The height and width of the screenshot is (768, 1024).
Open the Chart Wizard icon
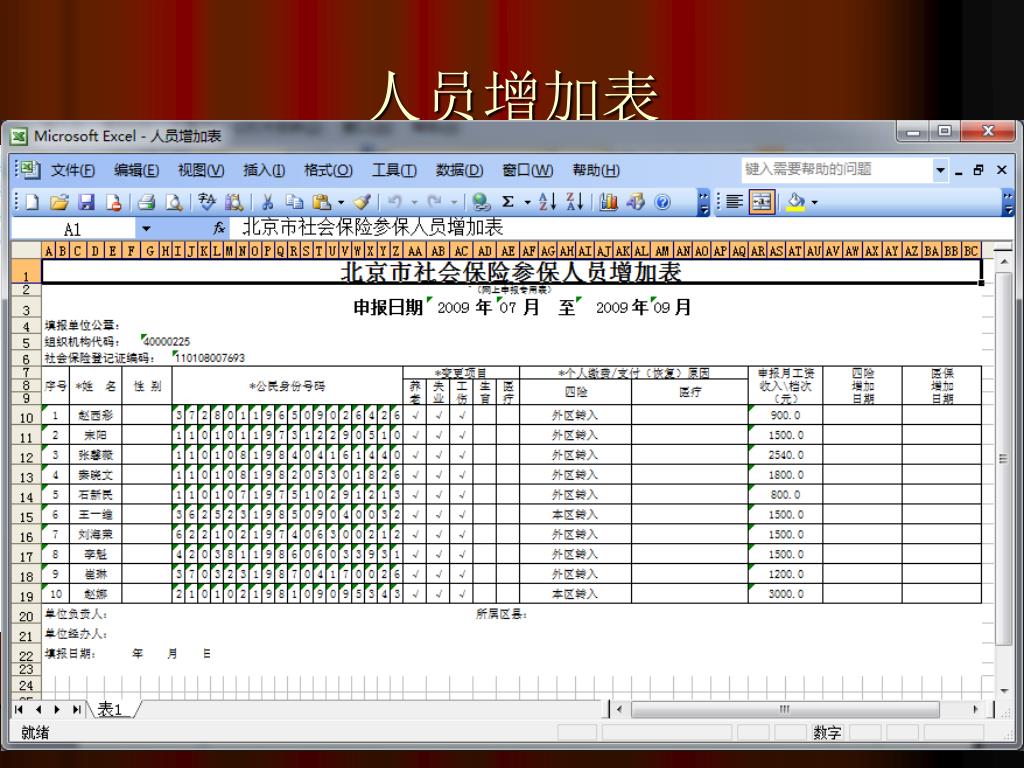tap(608, 202)
